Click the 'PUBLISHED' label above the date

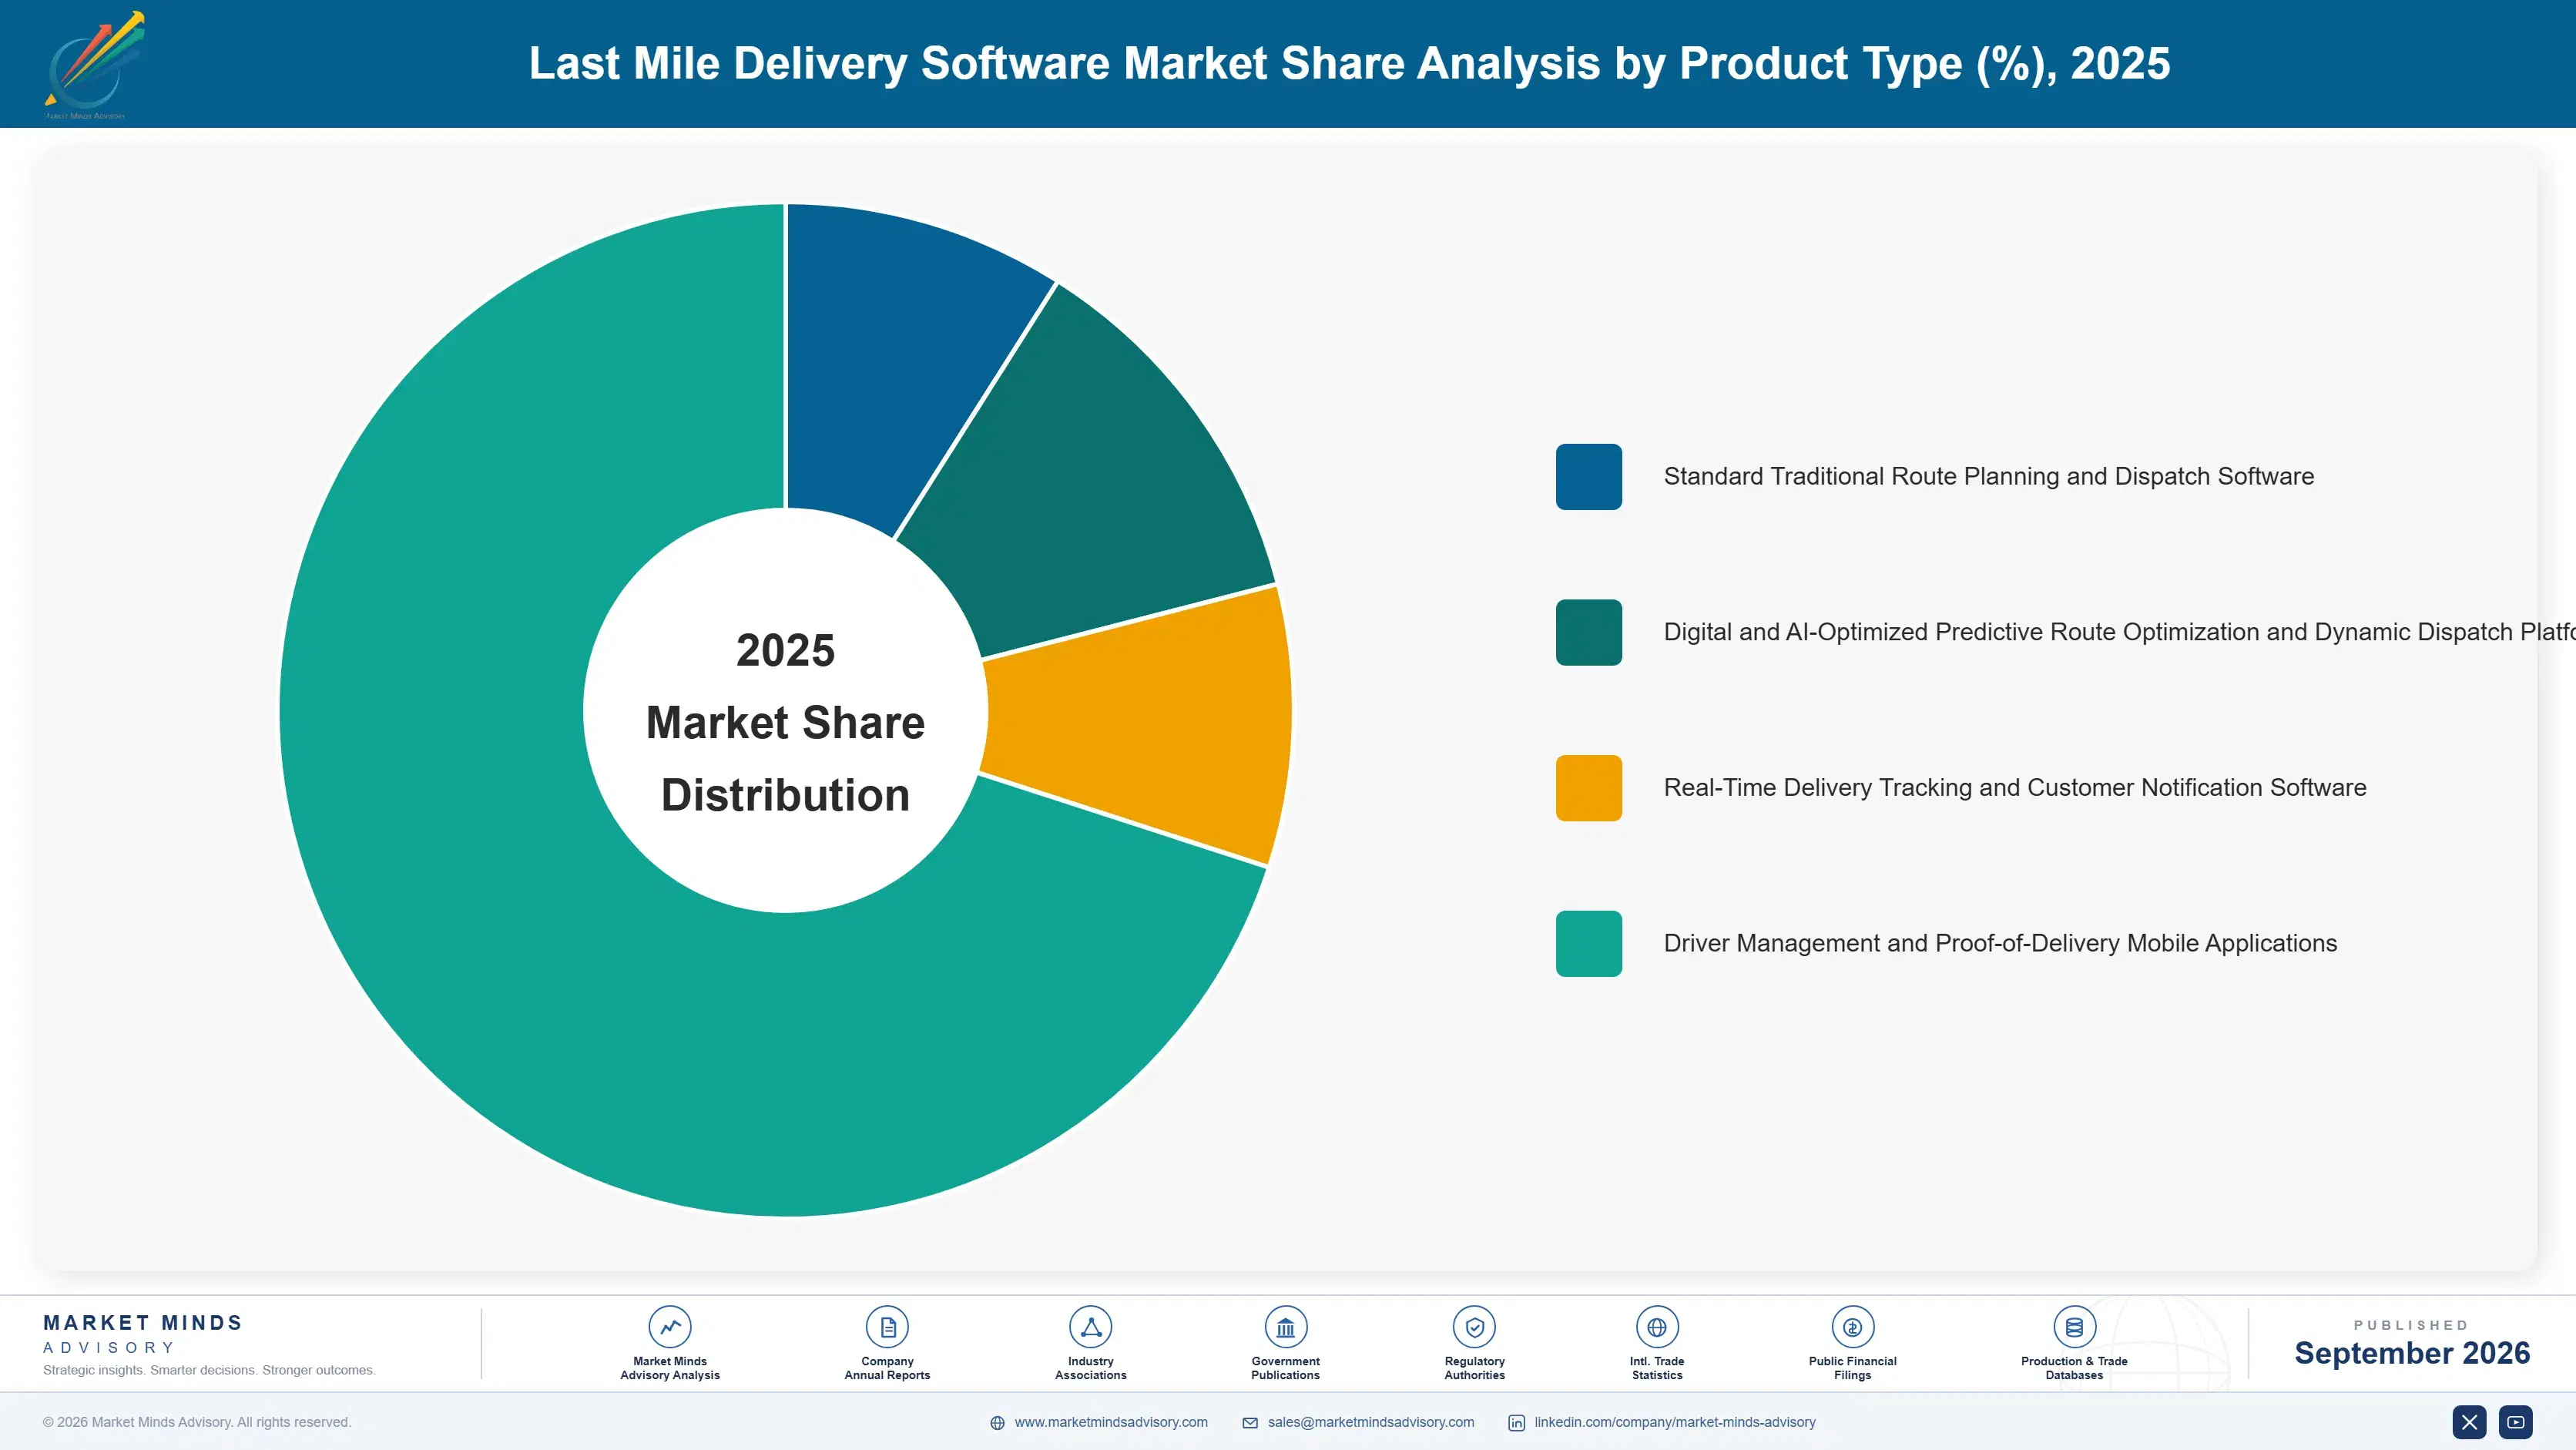(2411, 1325)
